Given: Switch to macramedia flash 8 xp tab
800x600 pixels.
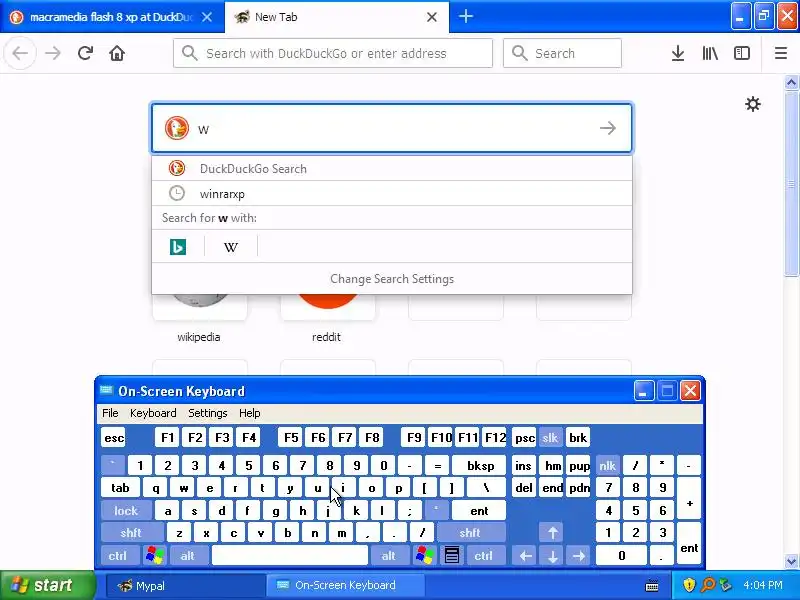Looking at the screenshot, I should [x=111, y=17].
